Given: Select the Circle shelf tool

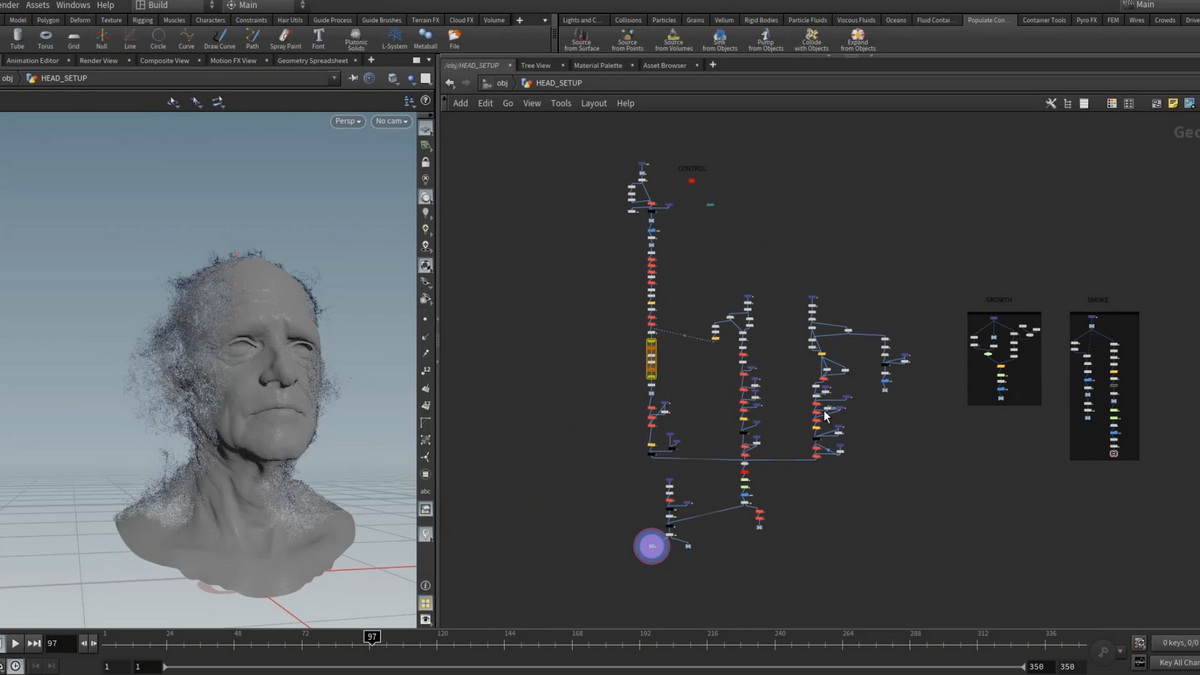Looking at the screenshot, I should click(x=158, y=39).
